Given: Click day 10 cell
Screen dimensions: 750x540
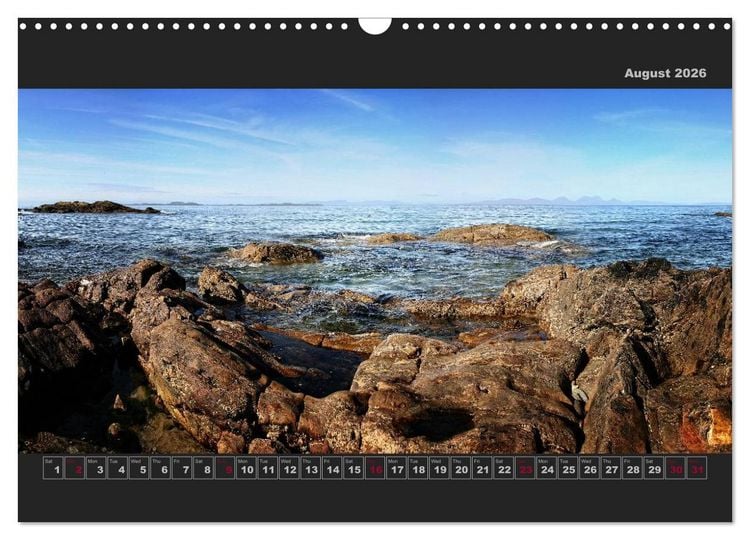Looking at the screenshot, I should pos(246,468).
